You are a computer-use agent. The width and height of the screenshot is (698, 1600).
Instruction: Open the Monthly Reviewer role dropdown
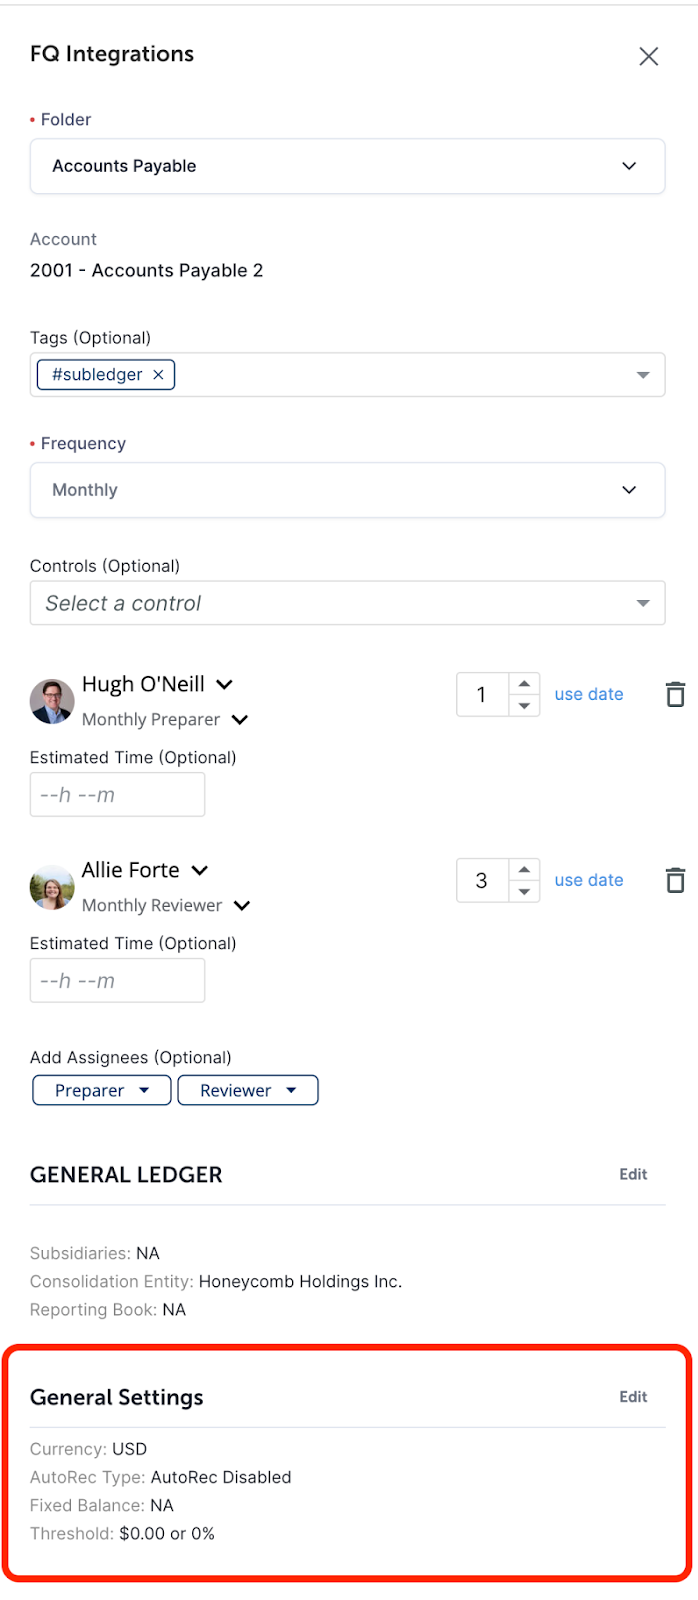point(242,905)
